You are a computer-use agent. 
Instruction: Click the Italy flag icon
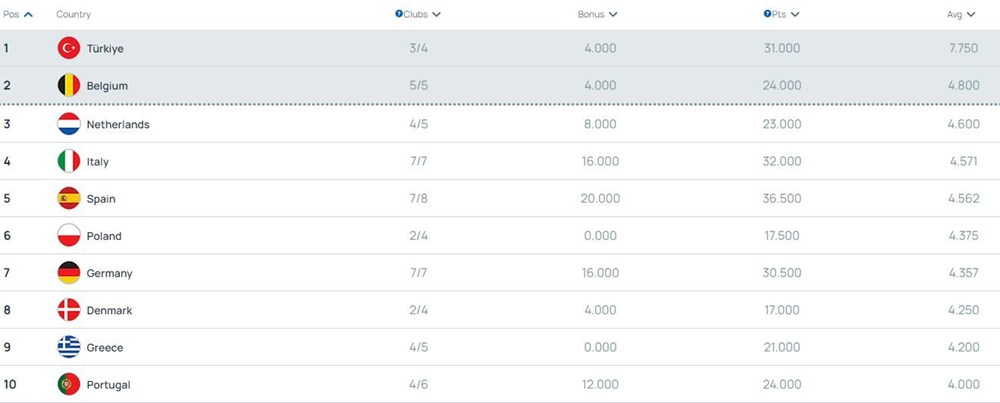(69, 161)
